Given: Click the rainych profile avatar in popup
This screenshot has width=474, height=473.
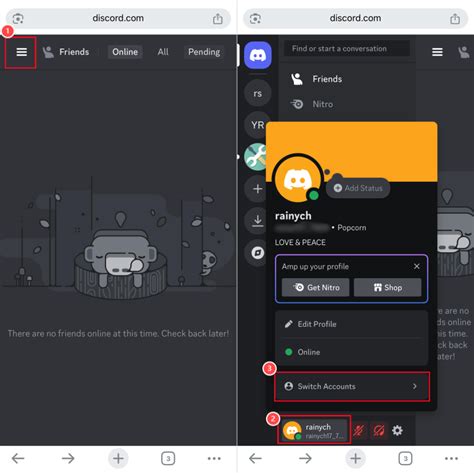Looking at the screenshot, I should pyautogui.click(x=298, y=179).
